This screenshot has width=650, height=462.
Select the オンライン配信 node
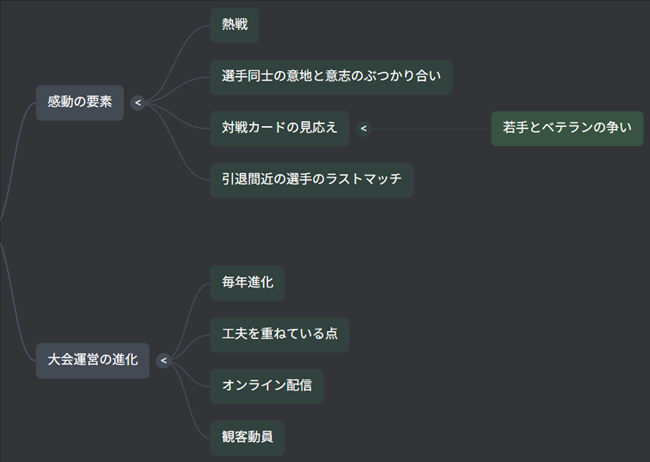point(267,386)
